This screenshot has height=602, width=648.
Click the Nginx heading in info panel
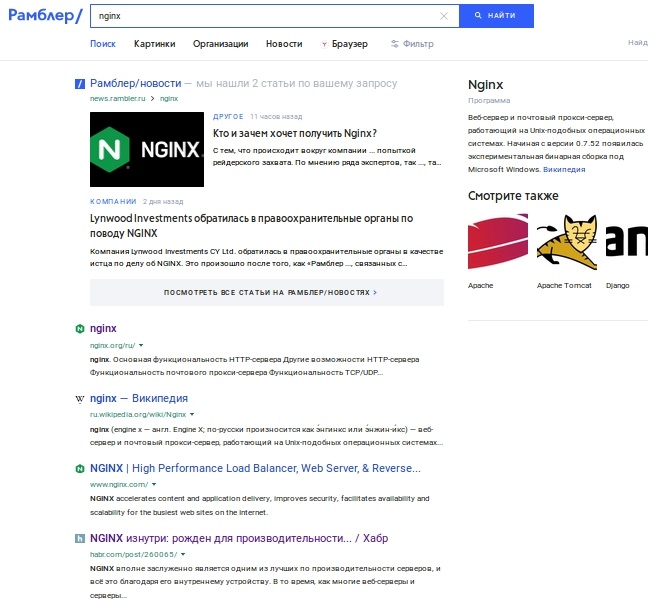(486, 85)
